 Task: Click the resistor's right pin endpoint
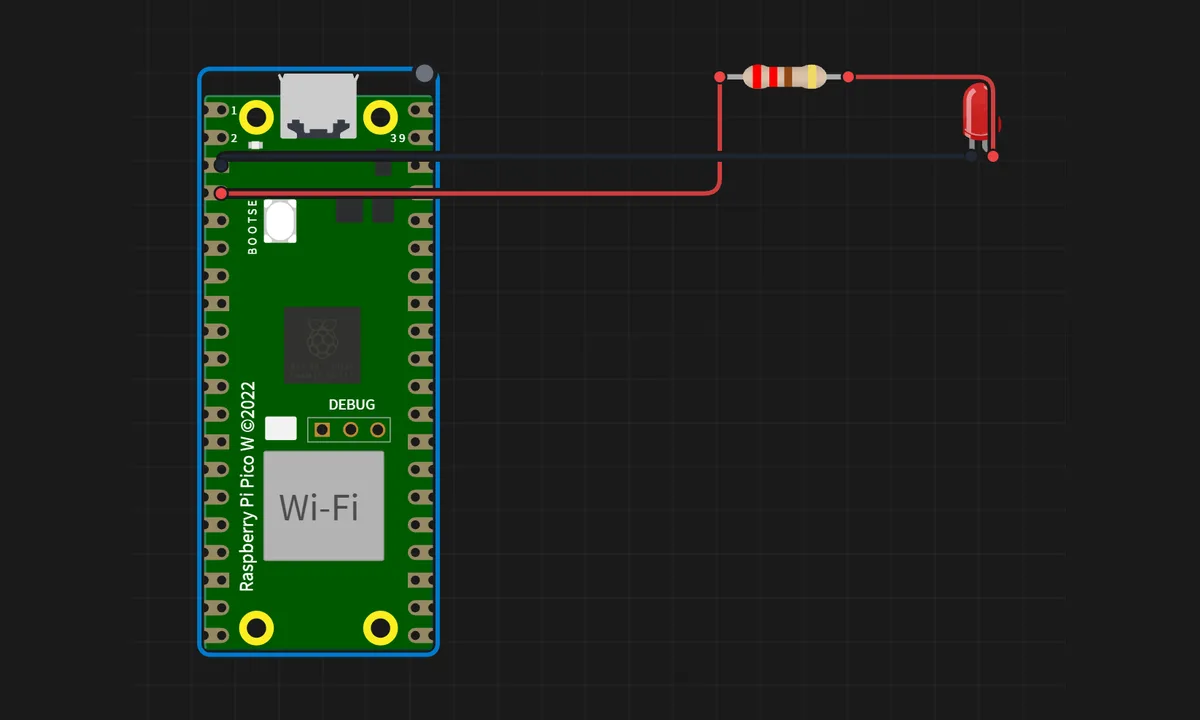[x=848, y=76]
